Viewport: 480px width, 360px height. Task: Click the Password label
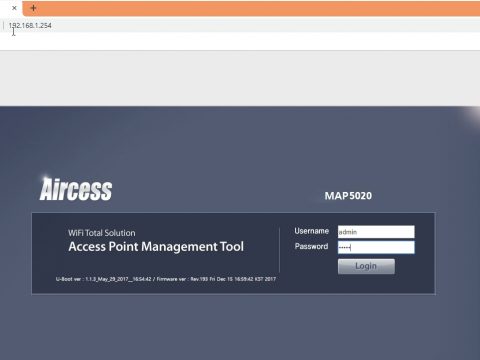click(311, 246)
